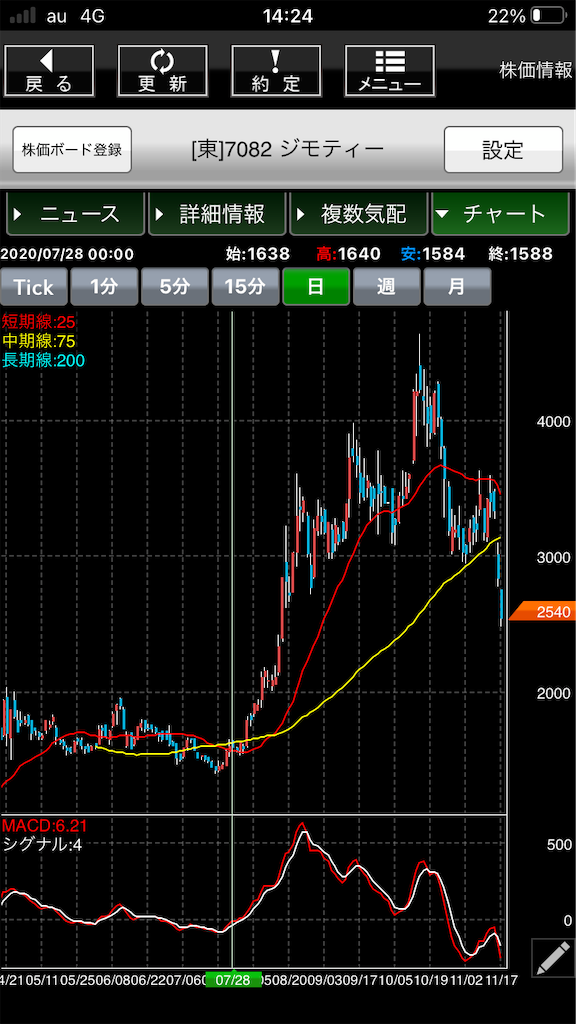Tap the 中期線:75 moving average label
The image size is (576, 1024).
39,340
